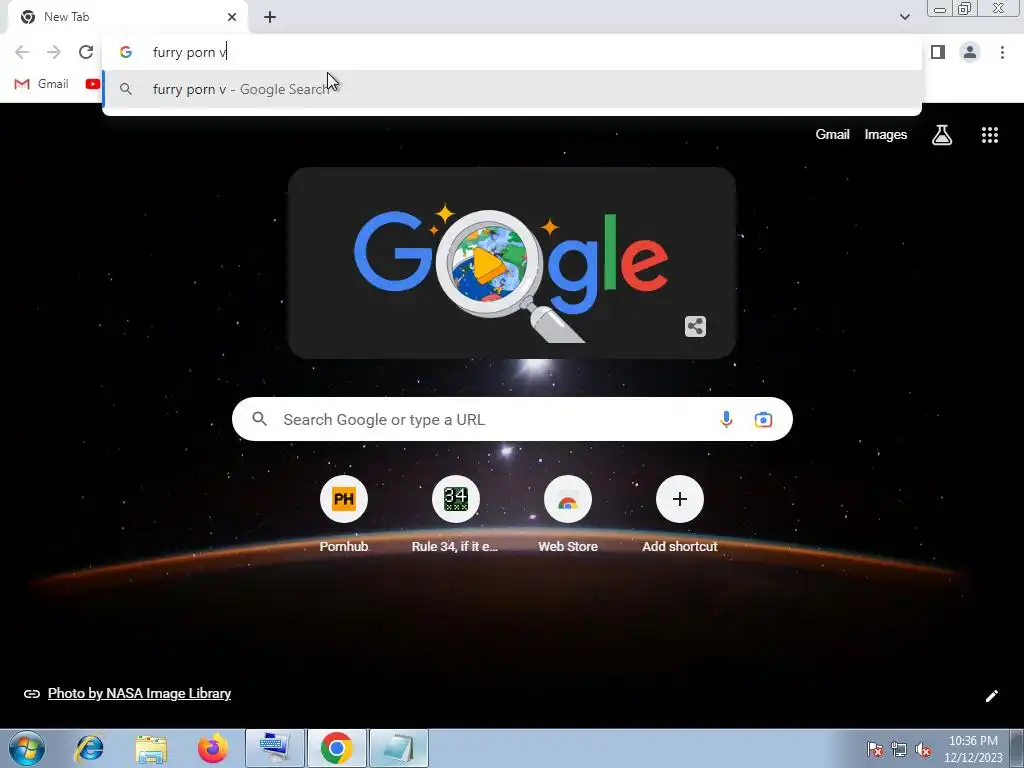Click the Search Google or type a URL box

[x=512, y=419]
